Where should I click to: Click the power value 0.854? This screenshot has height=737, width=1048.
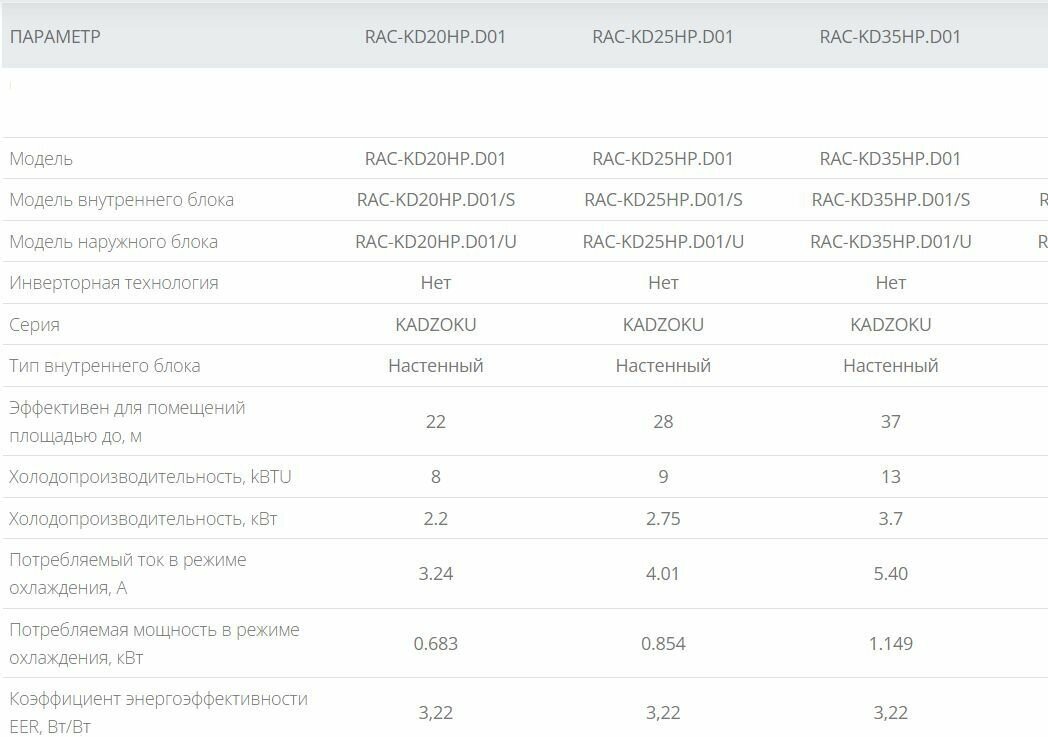[663, 643]
